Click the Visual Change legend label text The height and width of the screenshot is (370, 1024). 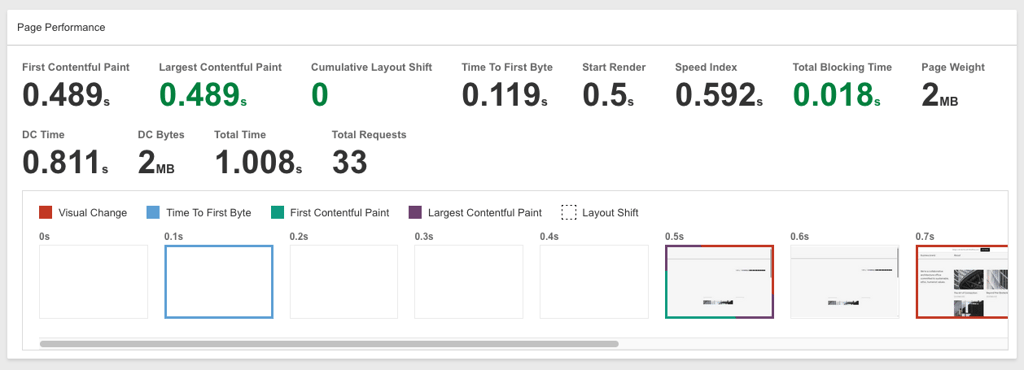click(x=93, y=213)
